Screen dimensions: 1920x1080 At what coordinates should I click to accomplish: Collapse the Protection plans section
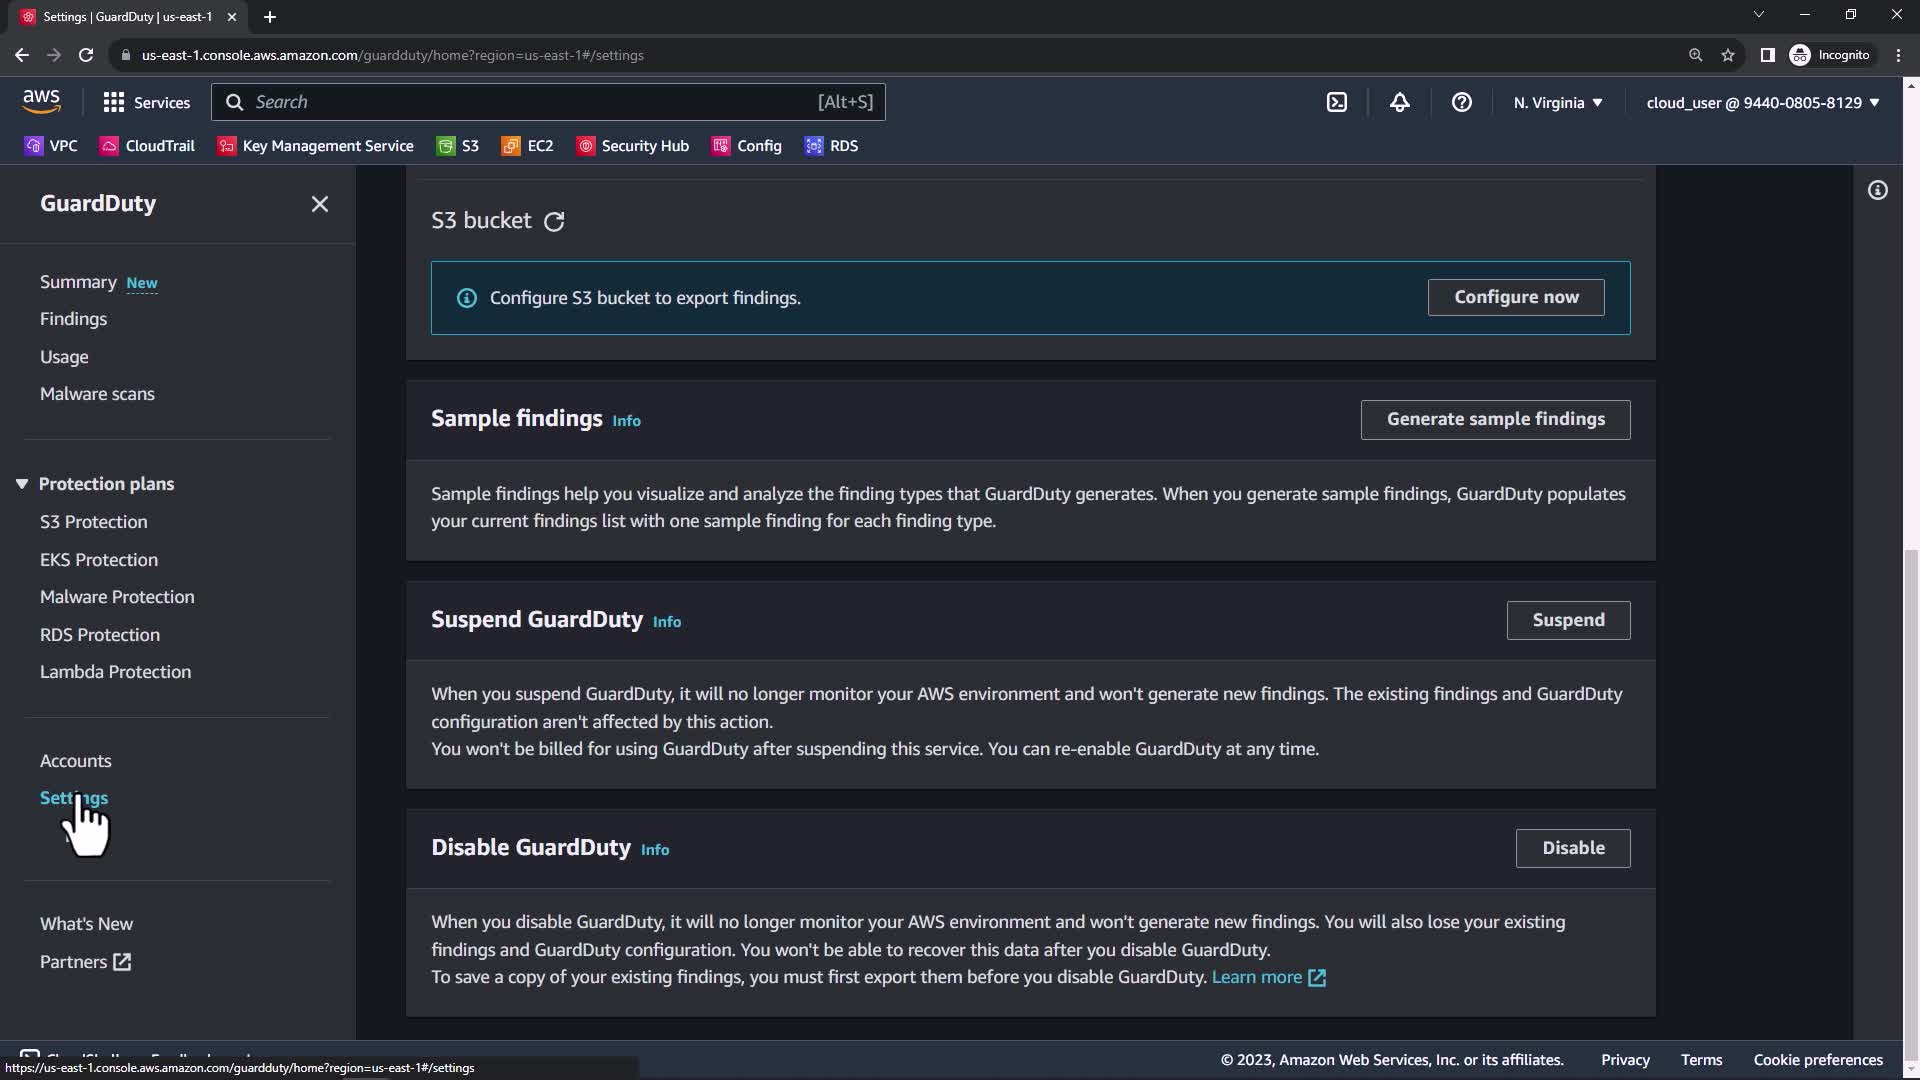tap(22, 484)
